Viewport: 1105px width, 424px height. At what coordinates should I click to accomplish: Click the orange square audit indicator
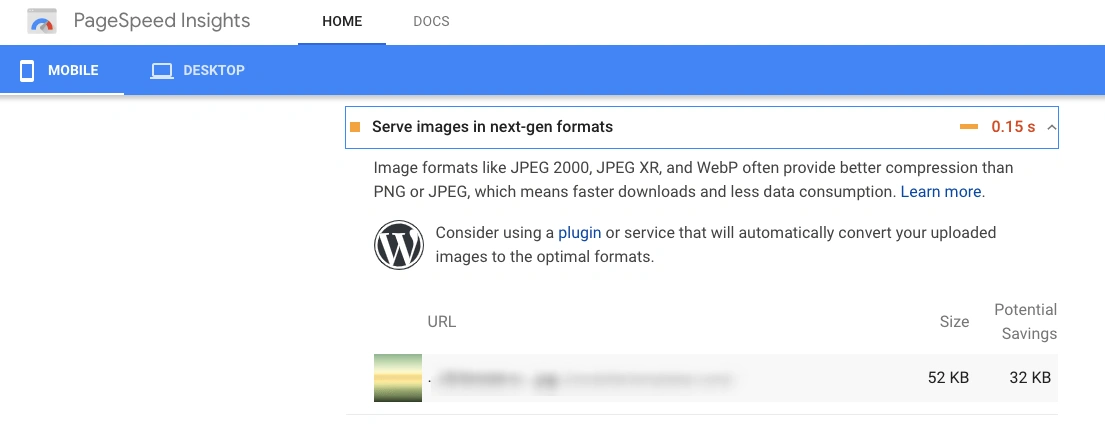(x=355, y=127)
